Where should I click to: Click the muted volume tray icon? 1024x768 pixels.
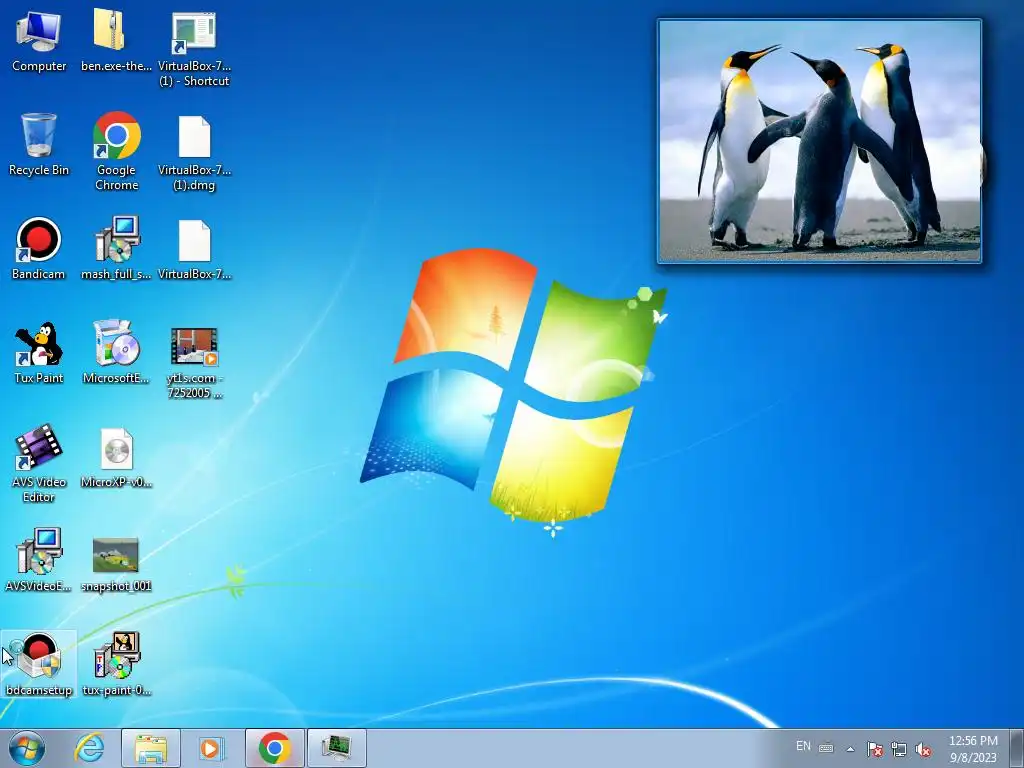pyautogui.click(x=923, y=749)
